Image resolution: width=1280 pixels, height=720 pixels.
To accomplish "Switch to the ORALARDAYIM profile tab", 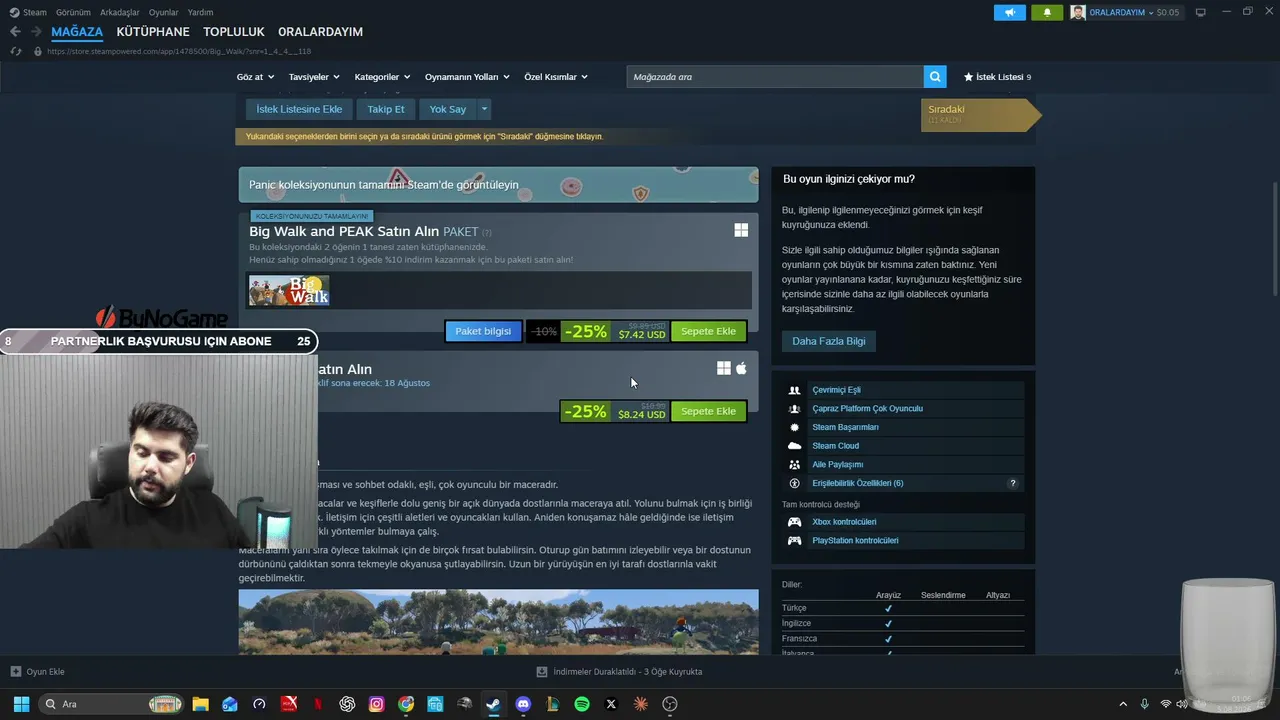I will (x=320, y=32).
